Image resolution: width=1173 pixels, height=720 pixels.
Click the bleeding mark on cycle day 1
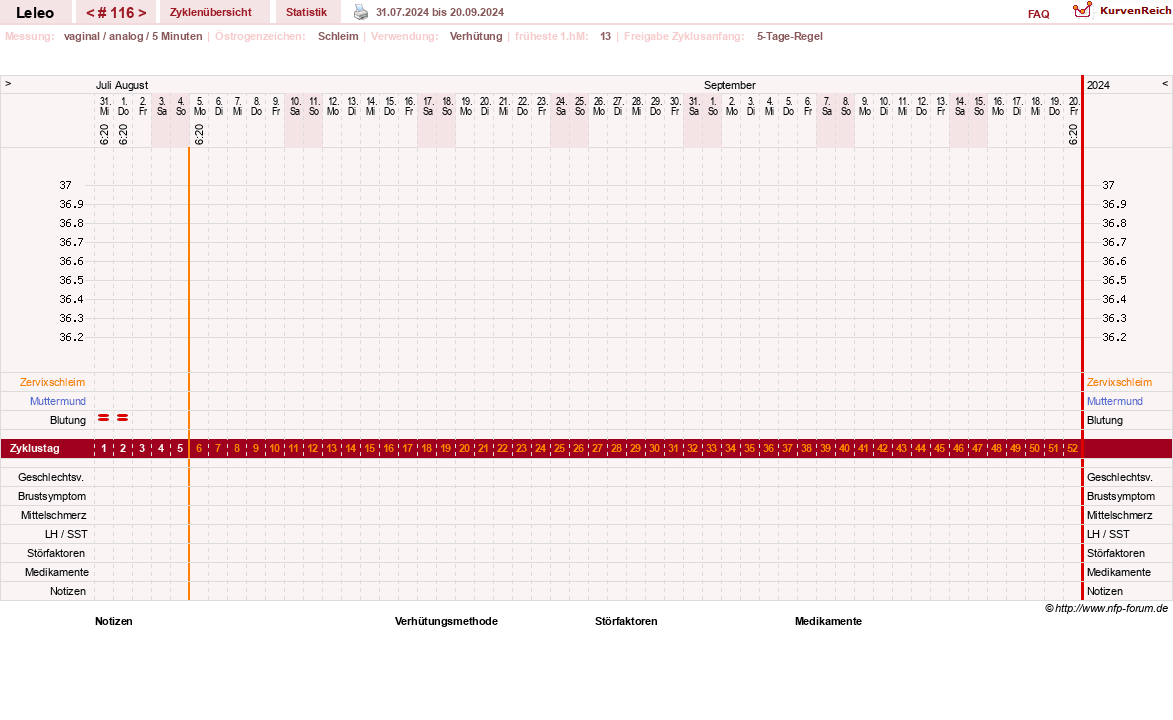pyautogui.click(x=104, y=418)
